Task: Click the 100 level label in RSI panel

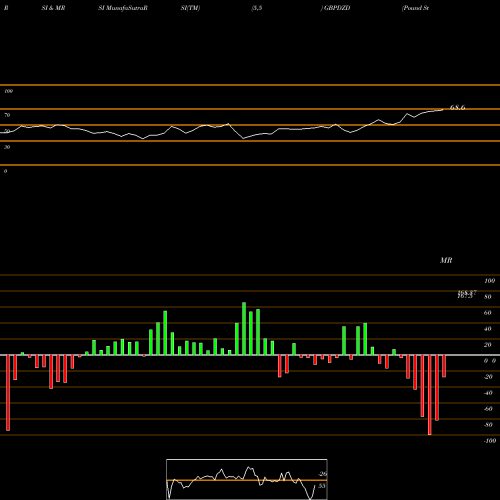Action: tap(8, 91)
